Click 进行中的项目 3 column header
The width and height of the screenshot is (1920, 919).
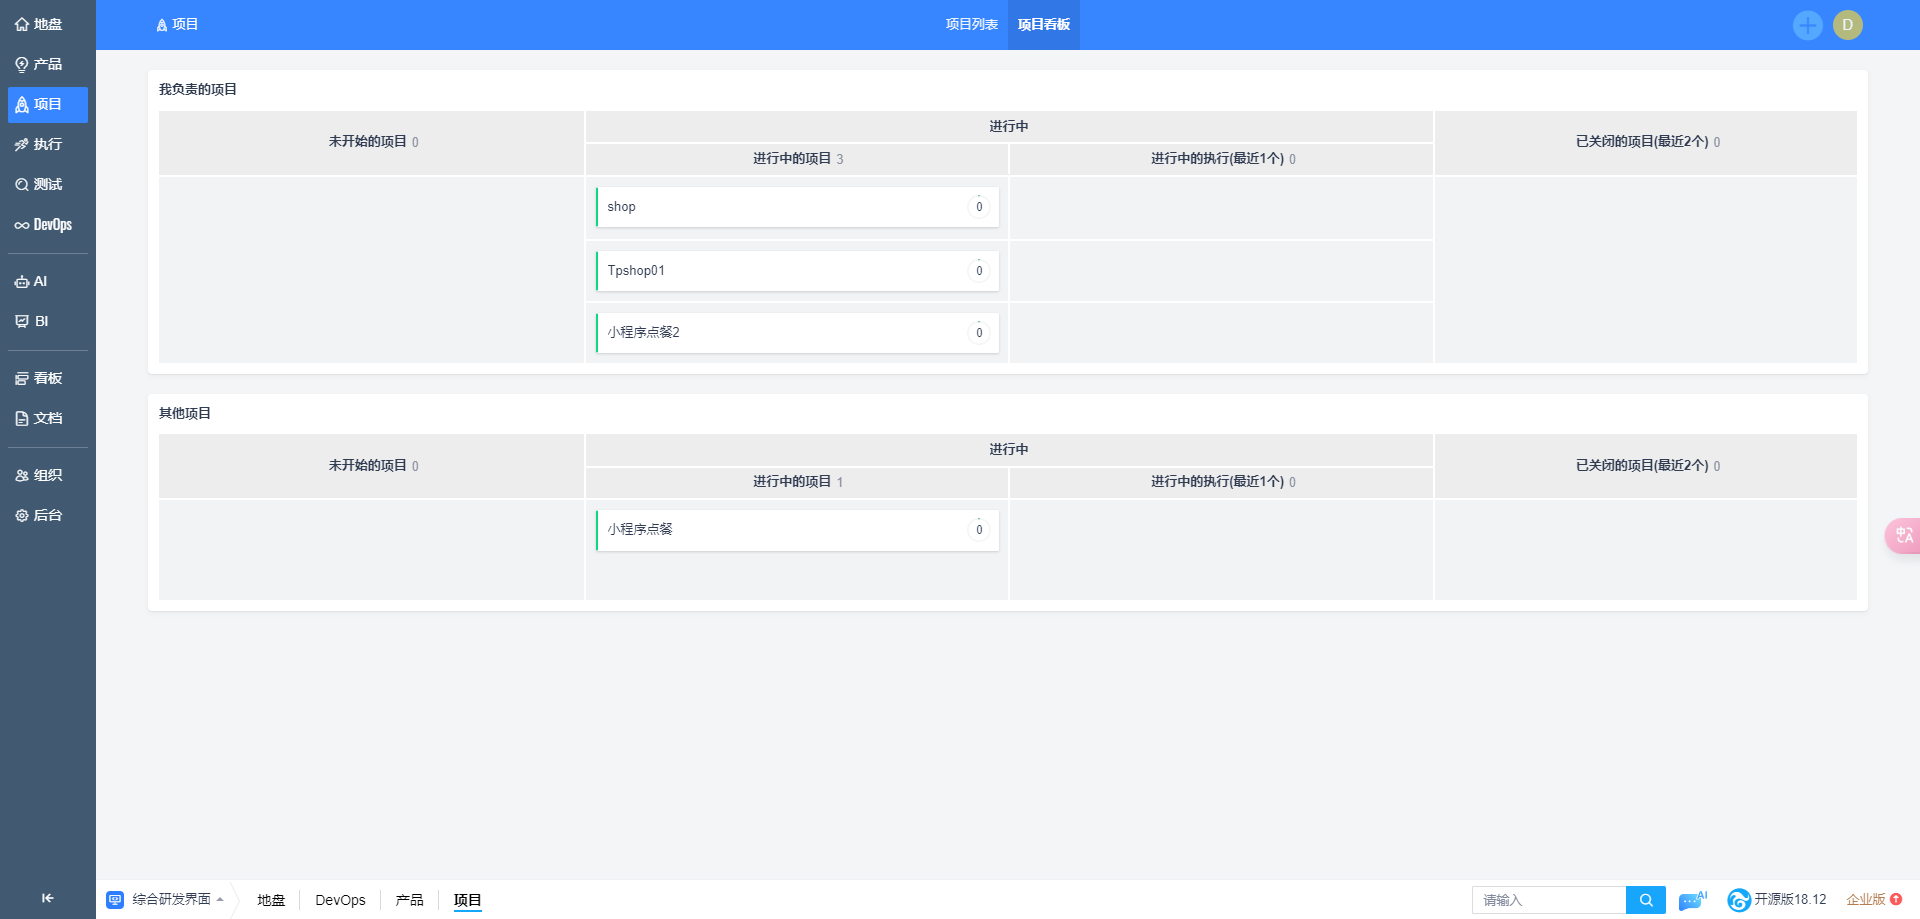(x=797, y=159)
